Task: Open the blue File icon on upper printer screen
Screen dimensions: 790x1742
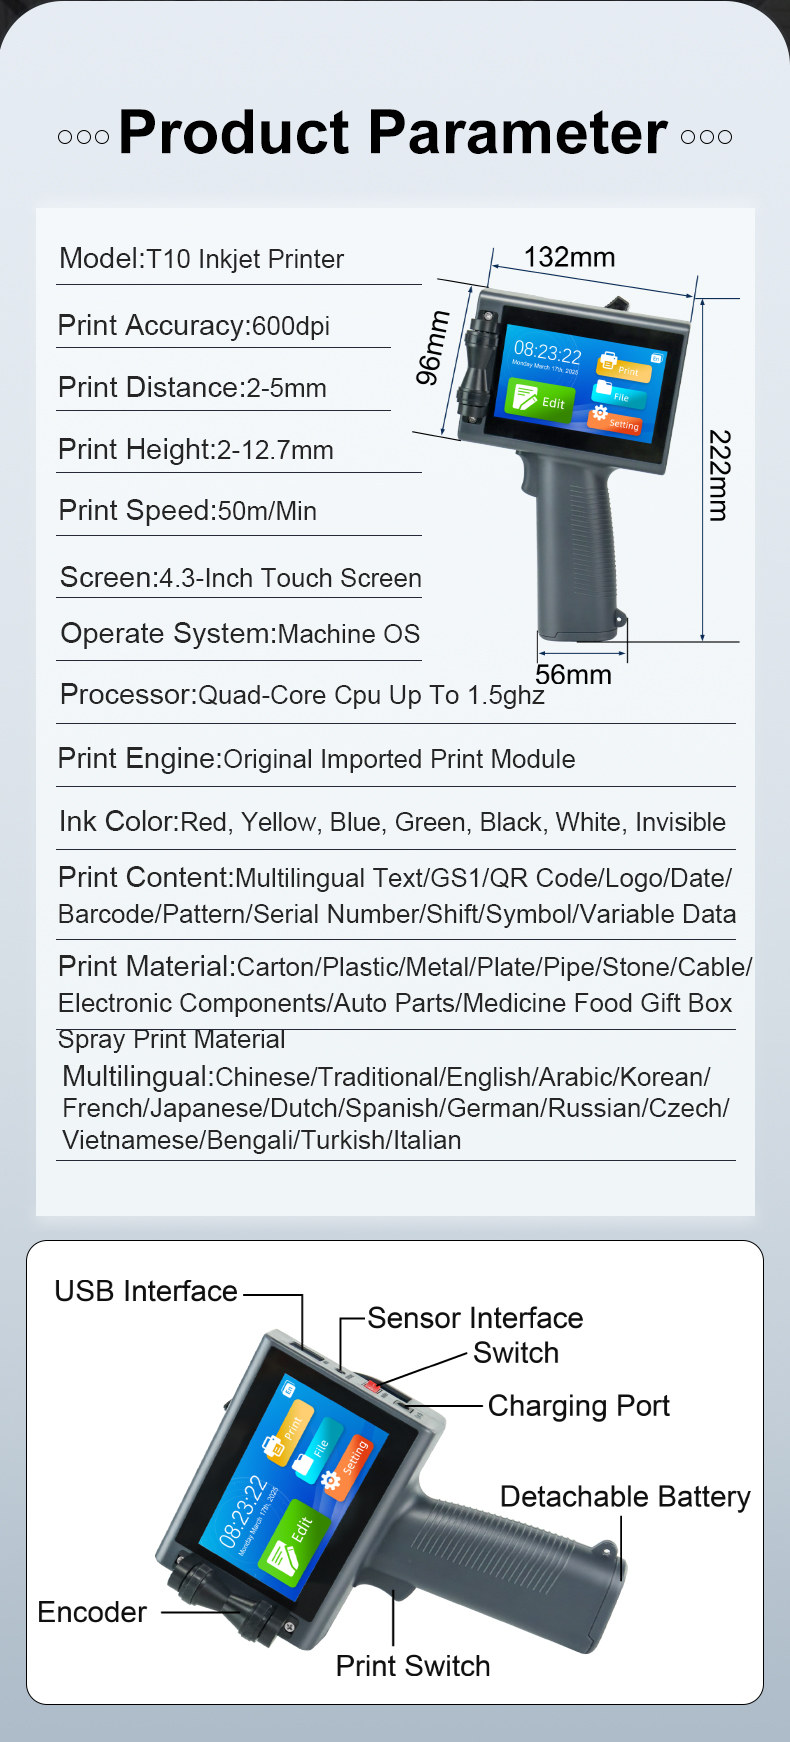Action: [617, 393]
